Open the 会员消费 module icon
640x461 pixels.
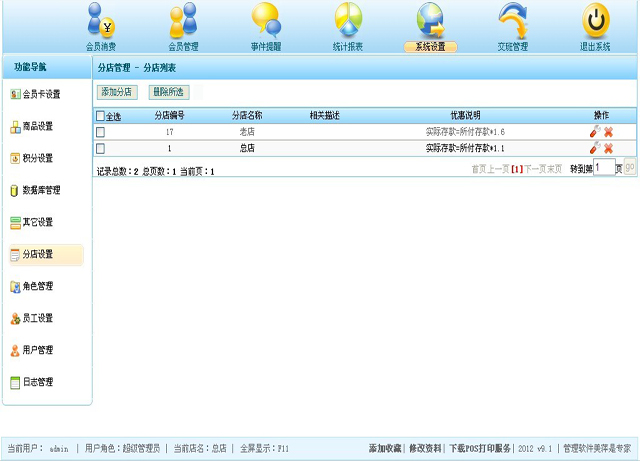(x=101, y=21)
